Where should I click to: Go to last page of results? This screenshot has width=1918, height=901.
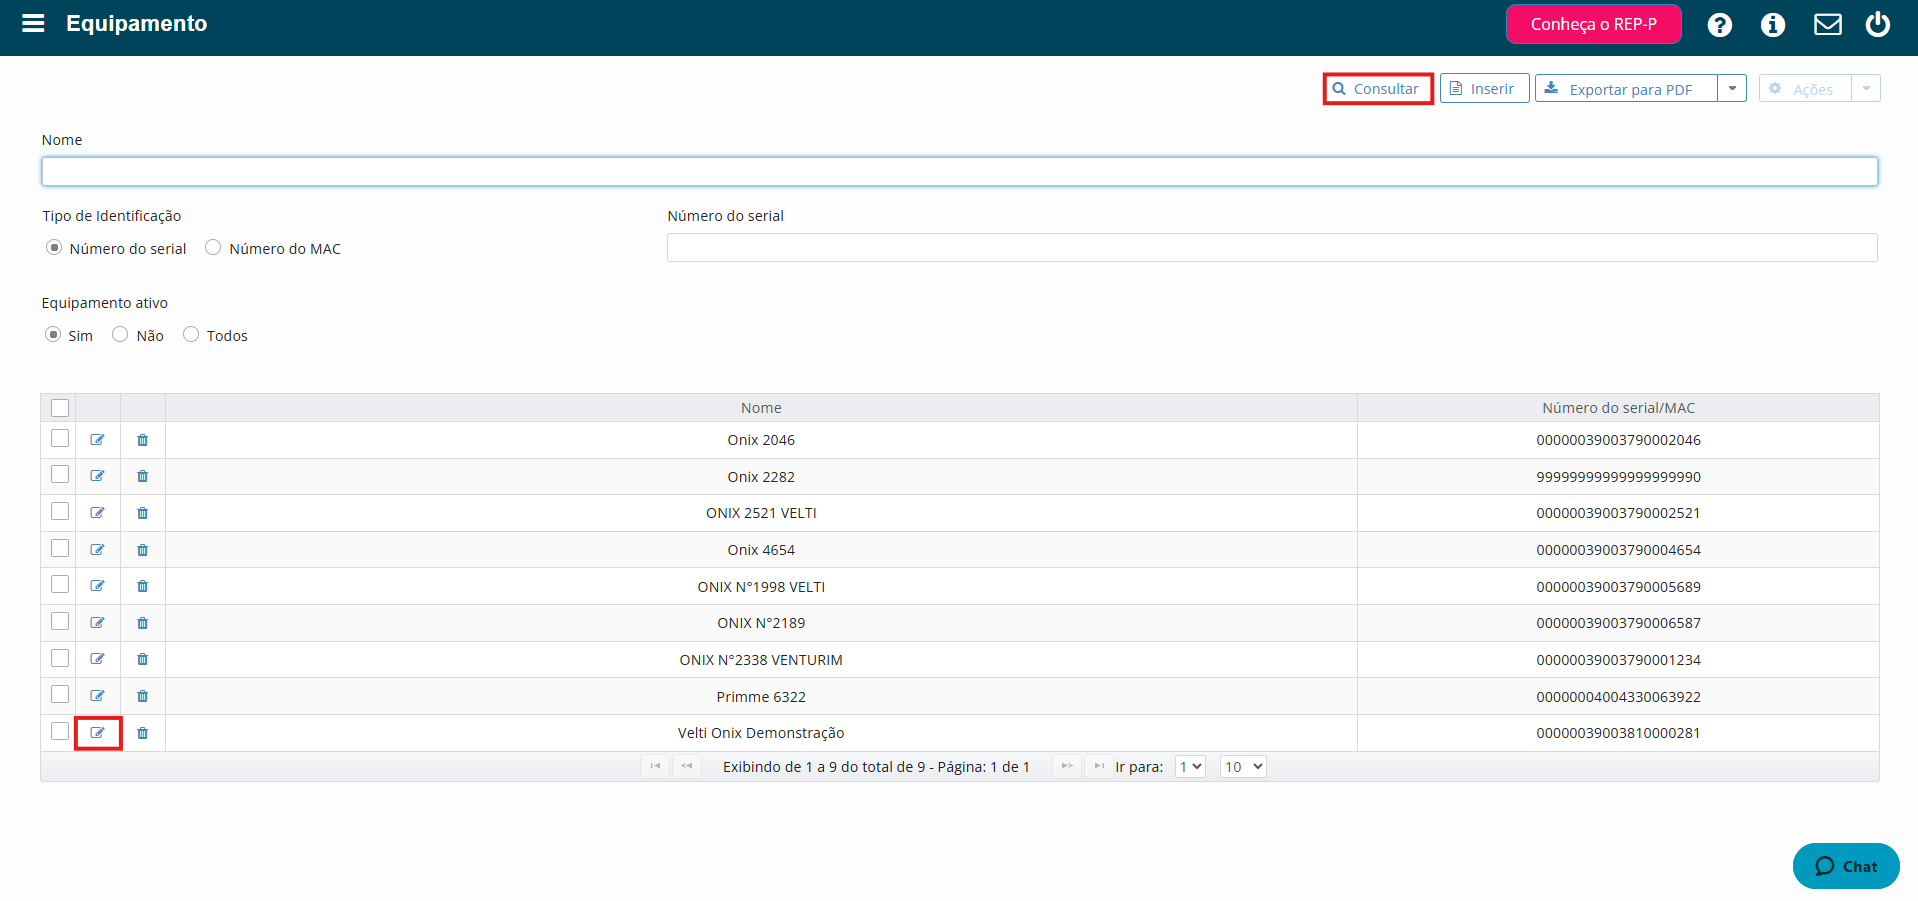pyautogui.click(x=1099, y=766)
